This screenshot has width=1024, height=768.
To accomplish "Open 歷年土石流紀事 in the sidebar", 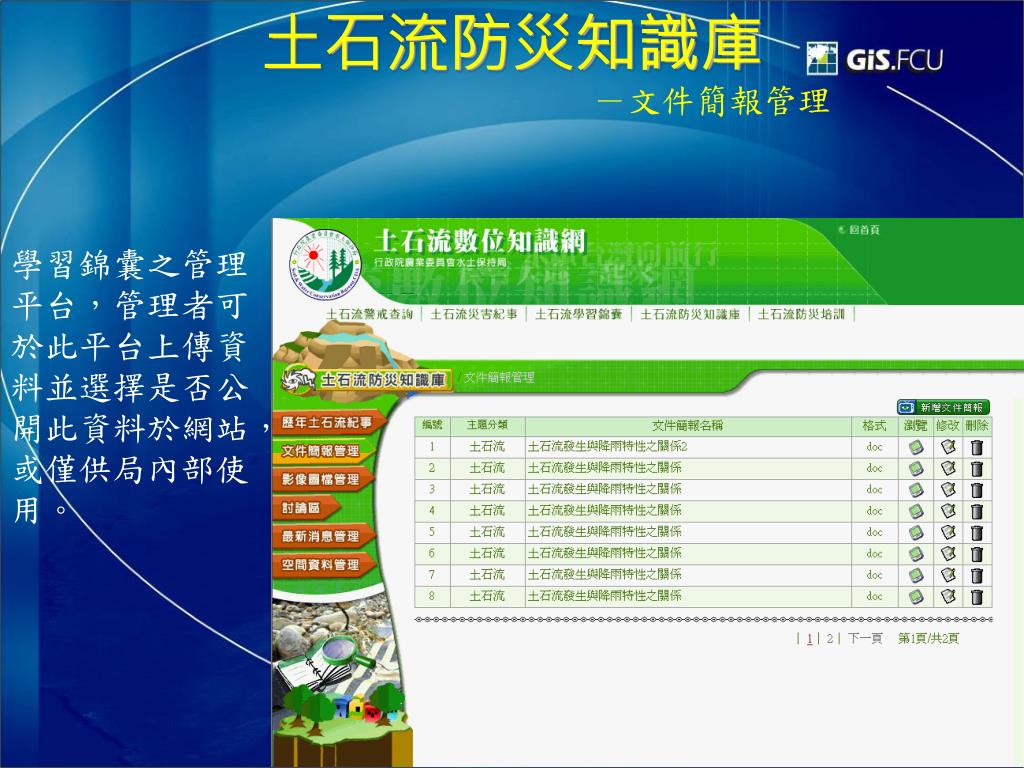I will (x=327, y=423).
